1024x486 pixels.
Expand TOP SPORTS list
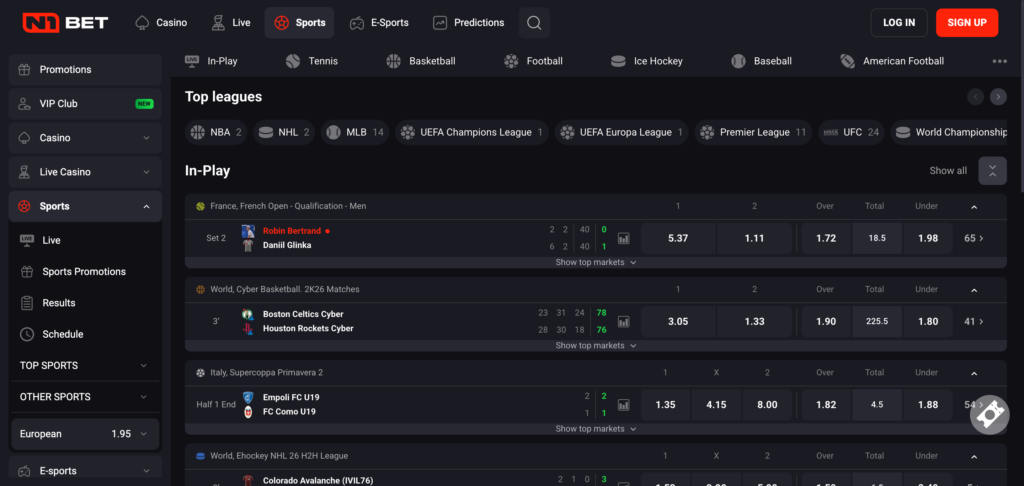144,366
